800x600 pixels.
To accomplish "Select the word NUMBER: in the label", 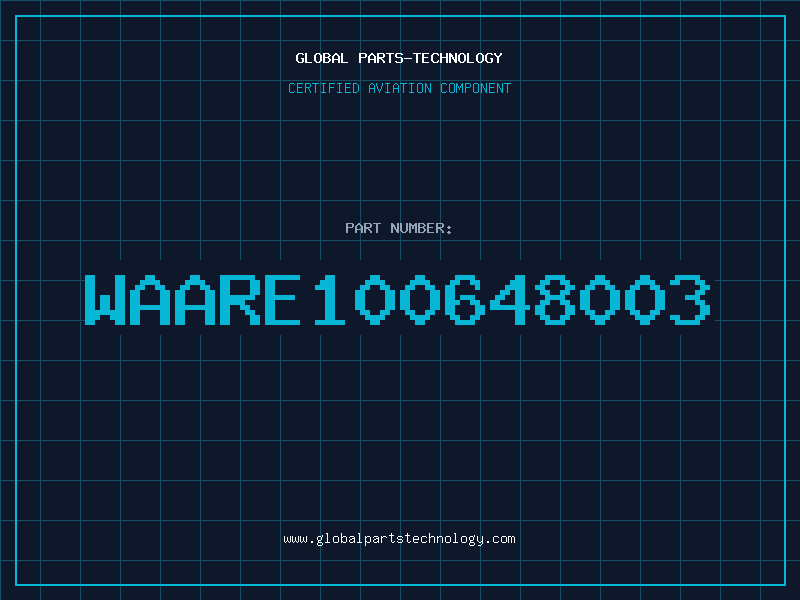I will click(422, 229).
